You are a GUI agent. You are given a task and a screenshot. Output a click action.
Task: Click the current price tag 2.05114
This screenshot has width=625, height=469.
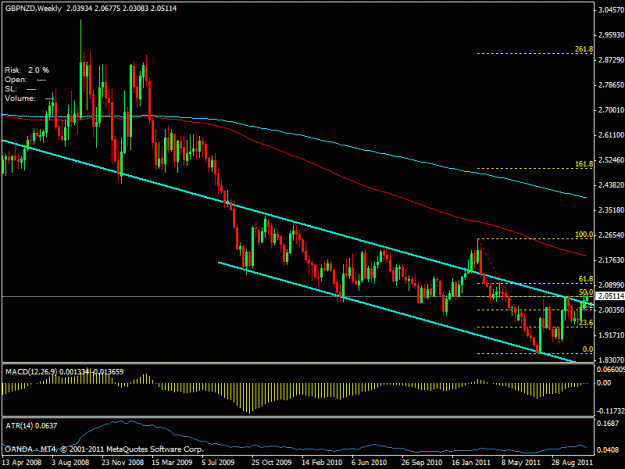tap(611, 296)
